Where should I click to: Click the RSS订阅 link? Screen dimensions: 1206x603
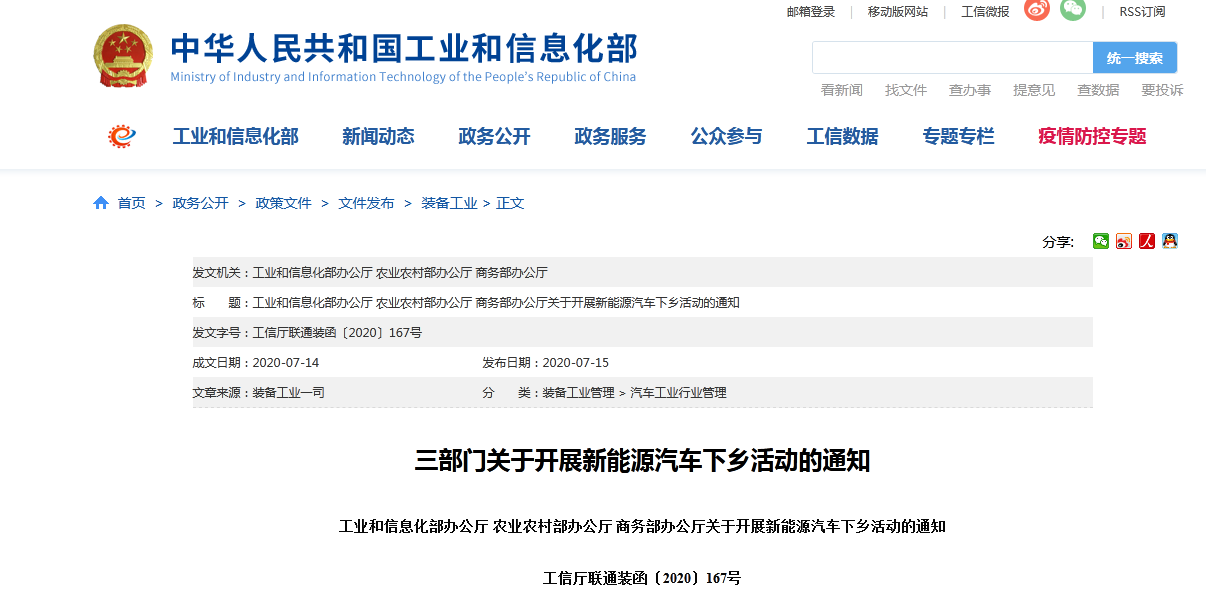point(1142,12)
